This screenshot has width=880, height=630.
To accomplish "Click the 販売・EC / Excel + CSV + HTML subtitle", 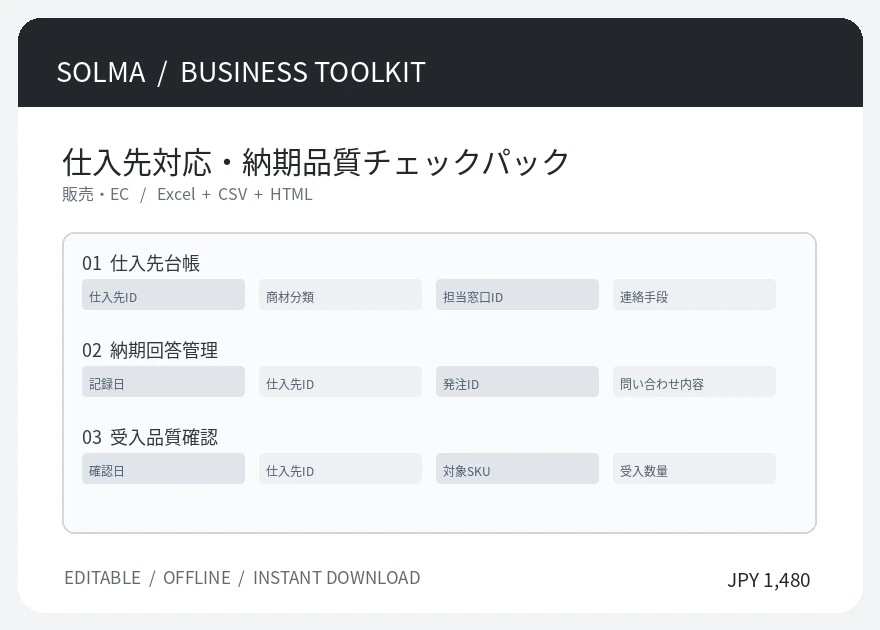I will tap(187, 194).
